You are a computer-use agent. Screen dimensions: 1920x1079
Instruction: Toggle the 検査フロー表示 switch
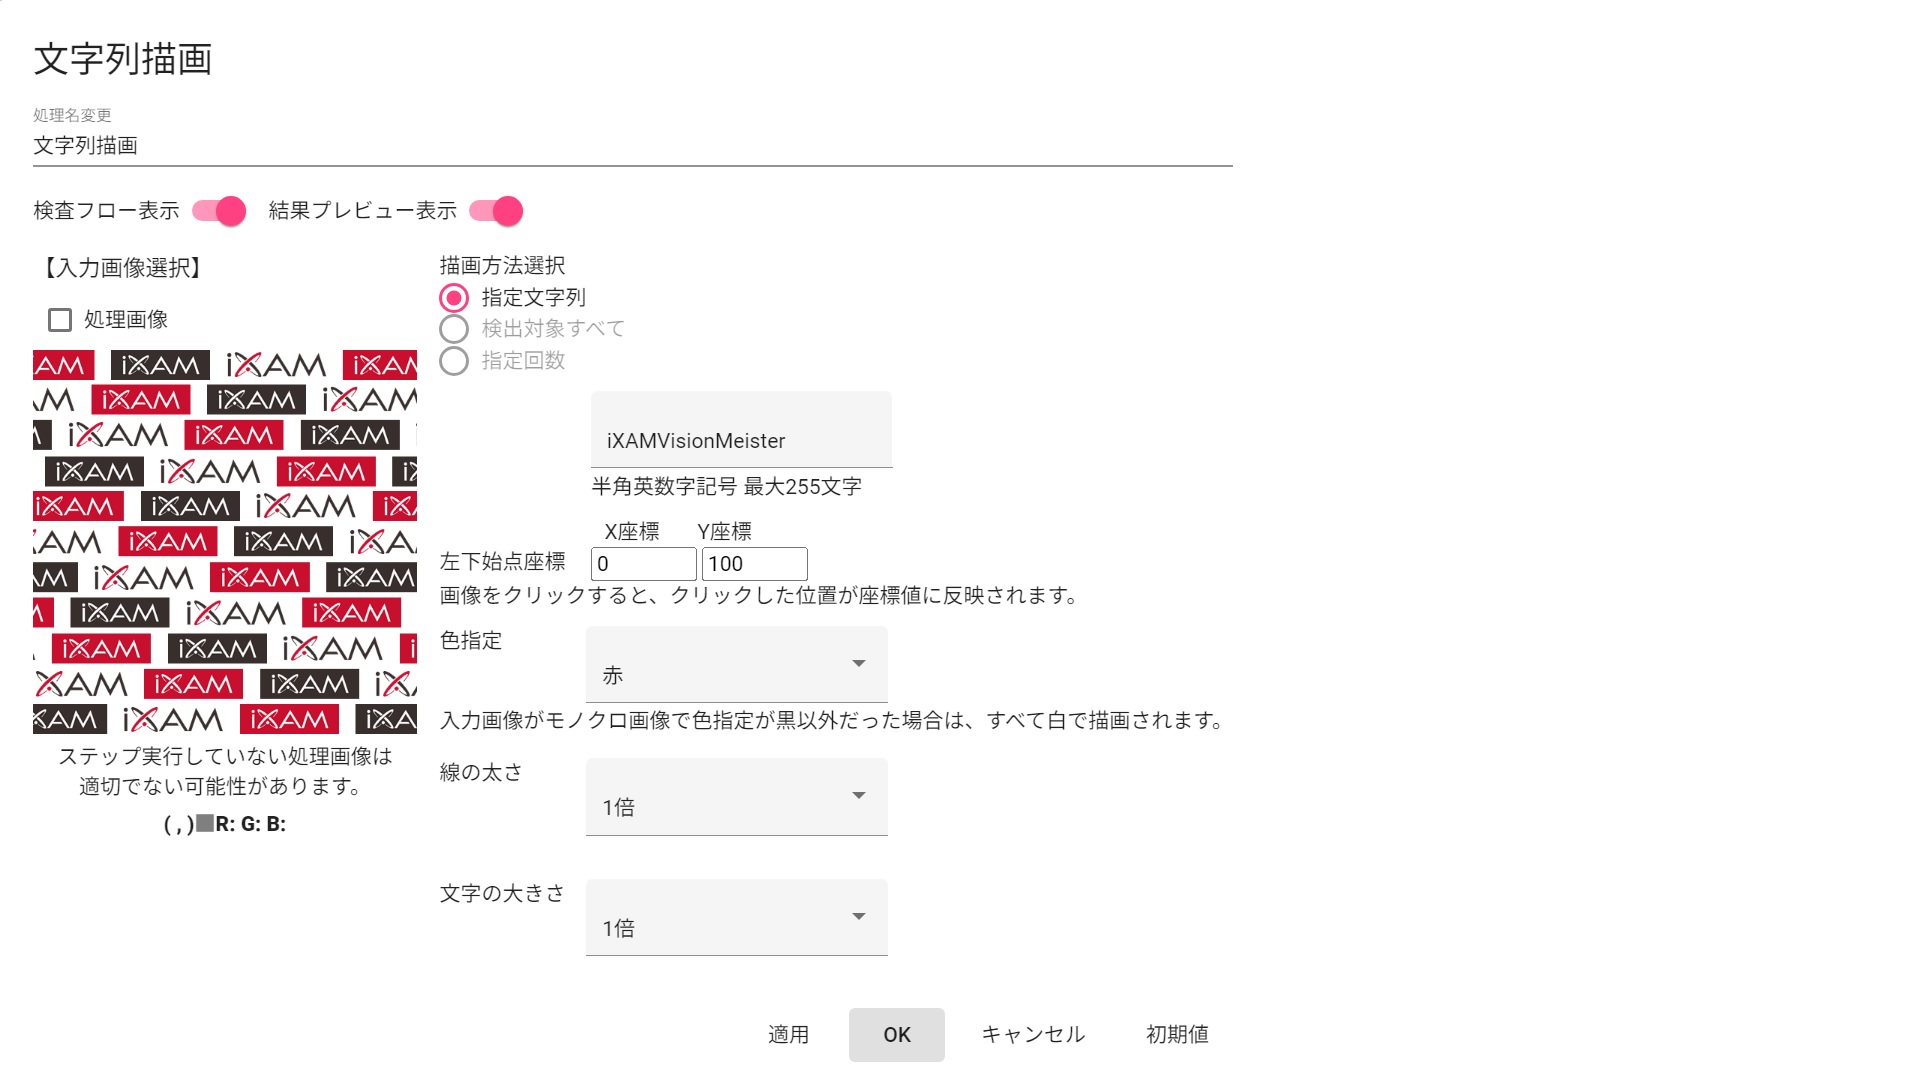219,211
